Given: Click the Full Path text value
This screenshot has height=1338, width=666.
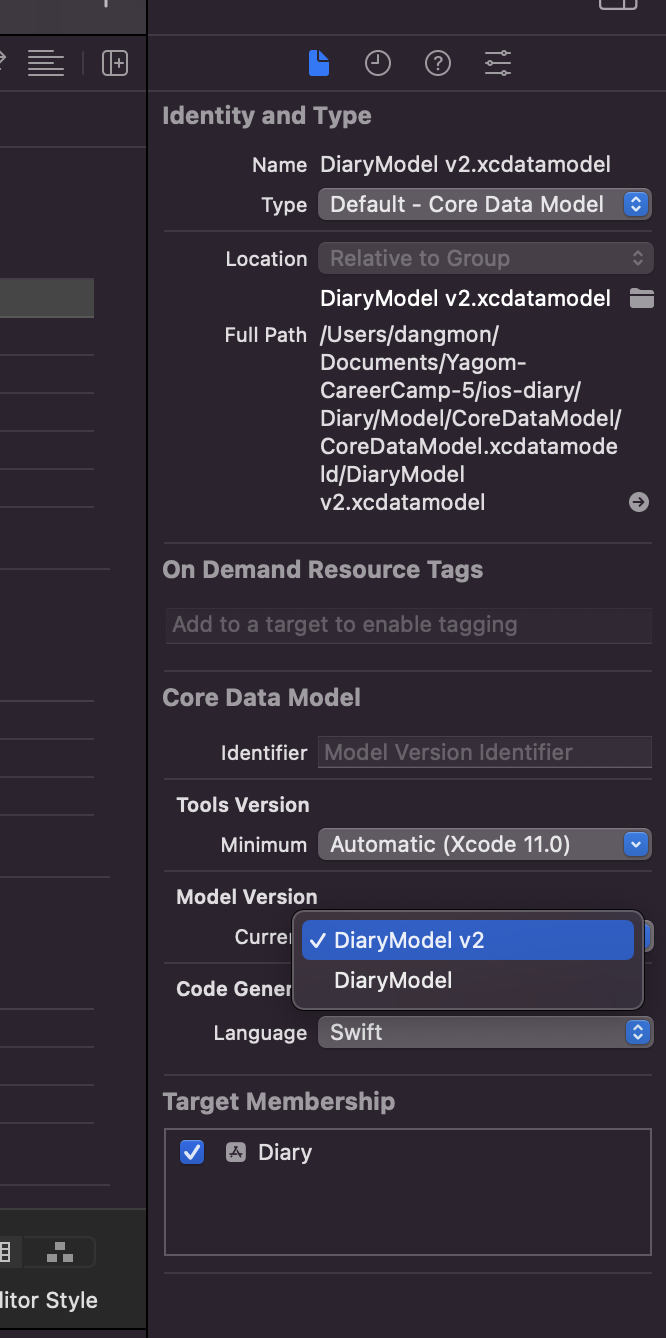Looking at the screenshot, I should pyautogui.click(x=469, y=418).
